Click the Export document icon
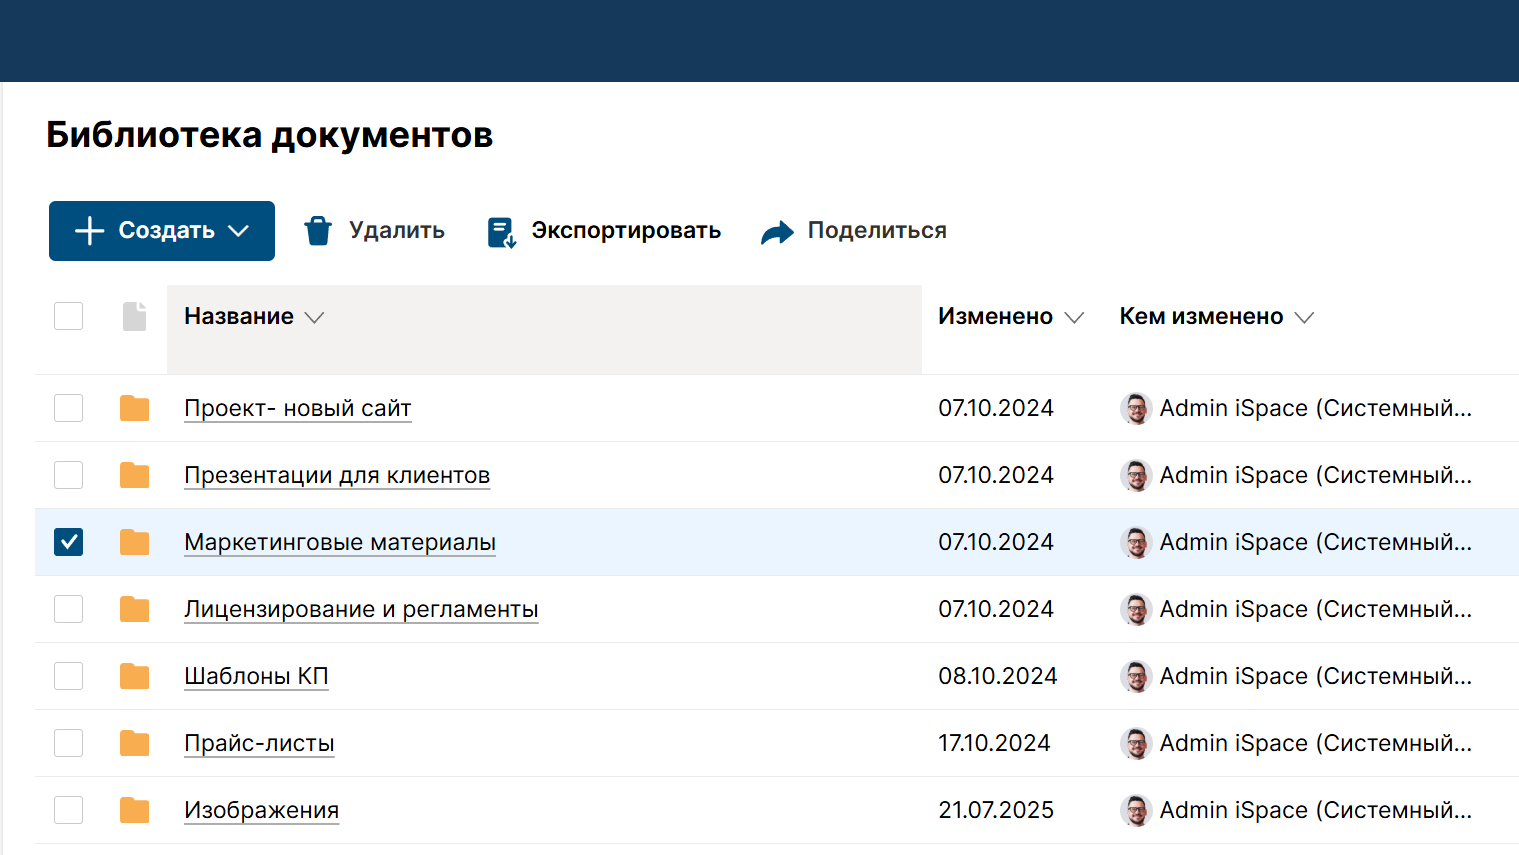1519x855 pixels. click(x=501, y=232)
